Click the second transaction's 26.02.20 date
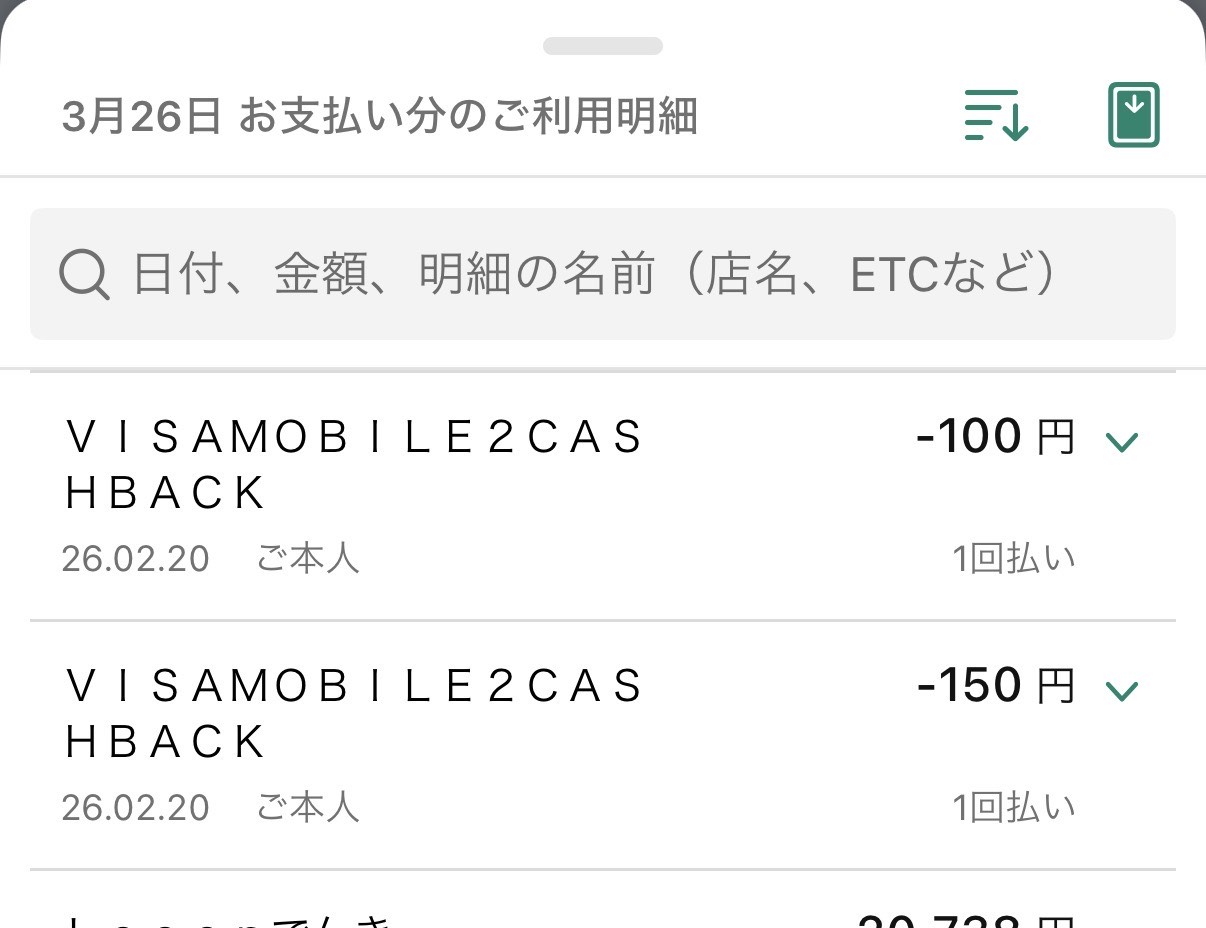 click(x=135, y=808)
